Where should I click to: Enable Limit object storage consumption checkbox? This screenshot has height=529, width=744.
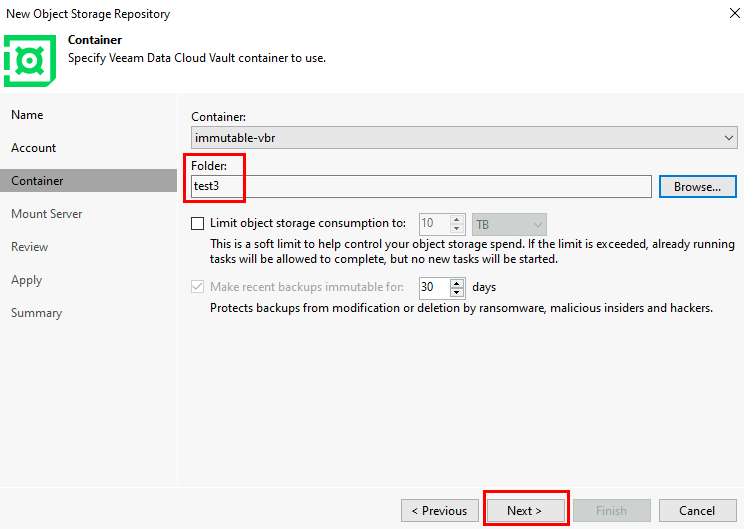pyautogui.click(x=197, y=223)
